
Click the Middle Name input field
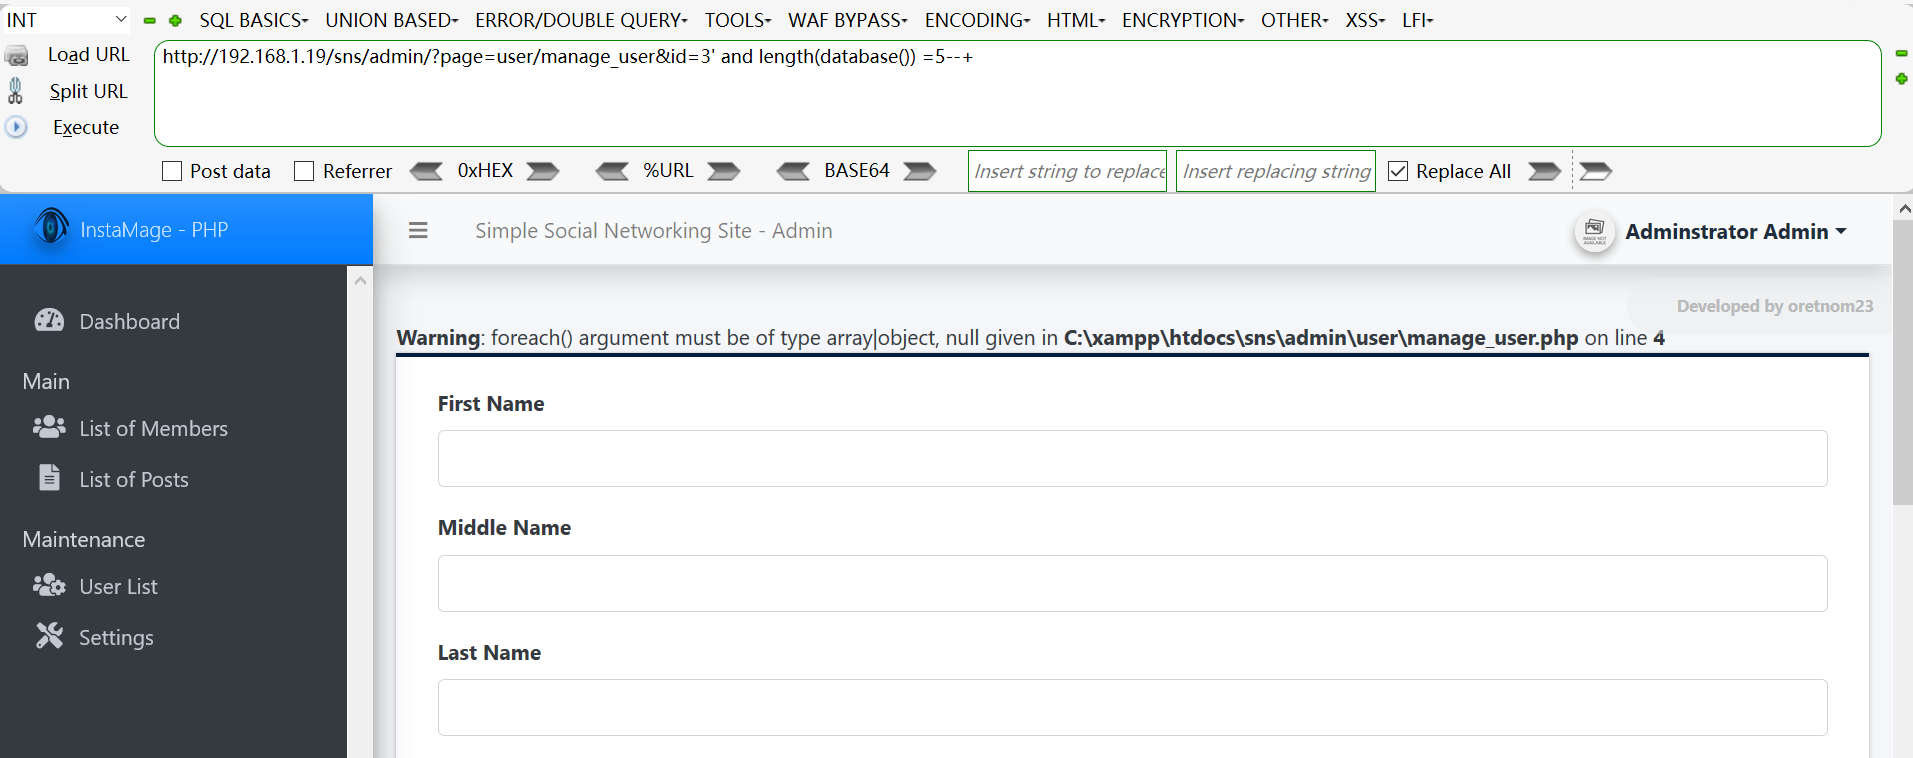[1132, 583]
